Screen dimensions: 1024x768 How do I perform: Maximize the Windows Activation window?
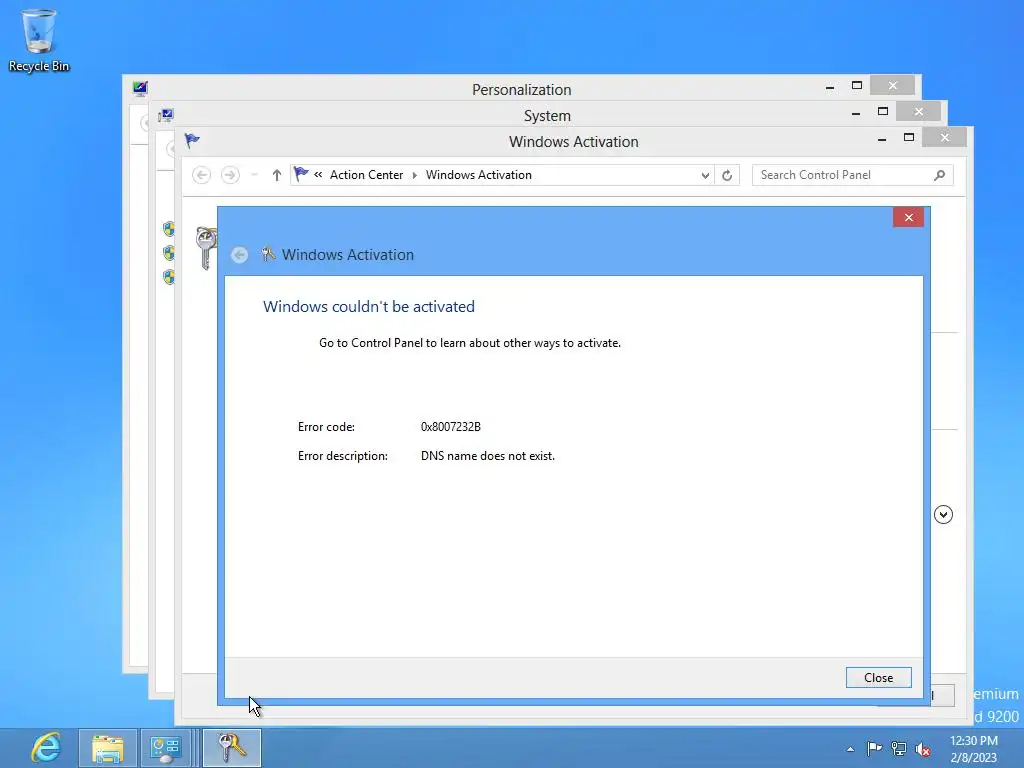coord(908,138)
